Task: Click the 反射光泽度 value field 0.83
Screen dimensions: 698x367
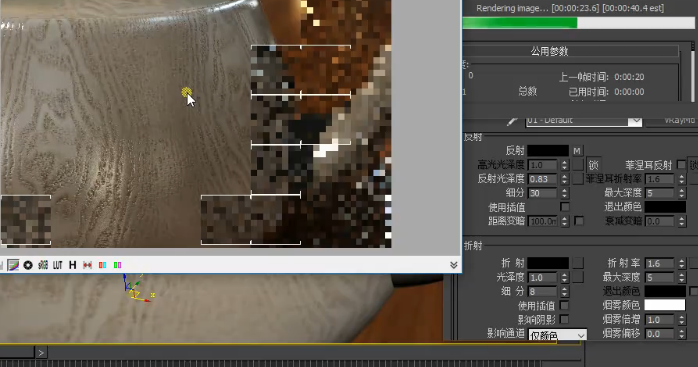Action: pyautogui.click(x=542, y=179)
